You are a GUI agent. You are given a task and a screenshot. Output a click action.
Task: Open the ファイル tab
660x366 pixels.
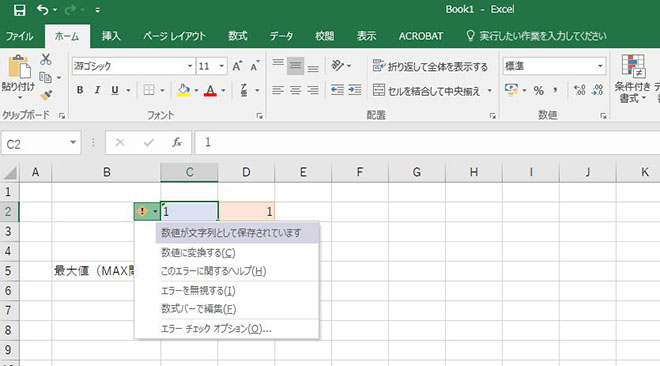click(x=19, y=36)
